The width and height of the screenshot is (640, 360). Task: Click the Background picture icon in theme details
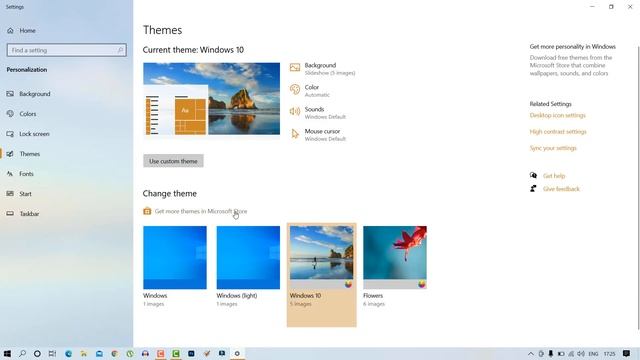point(295,67)
